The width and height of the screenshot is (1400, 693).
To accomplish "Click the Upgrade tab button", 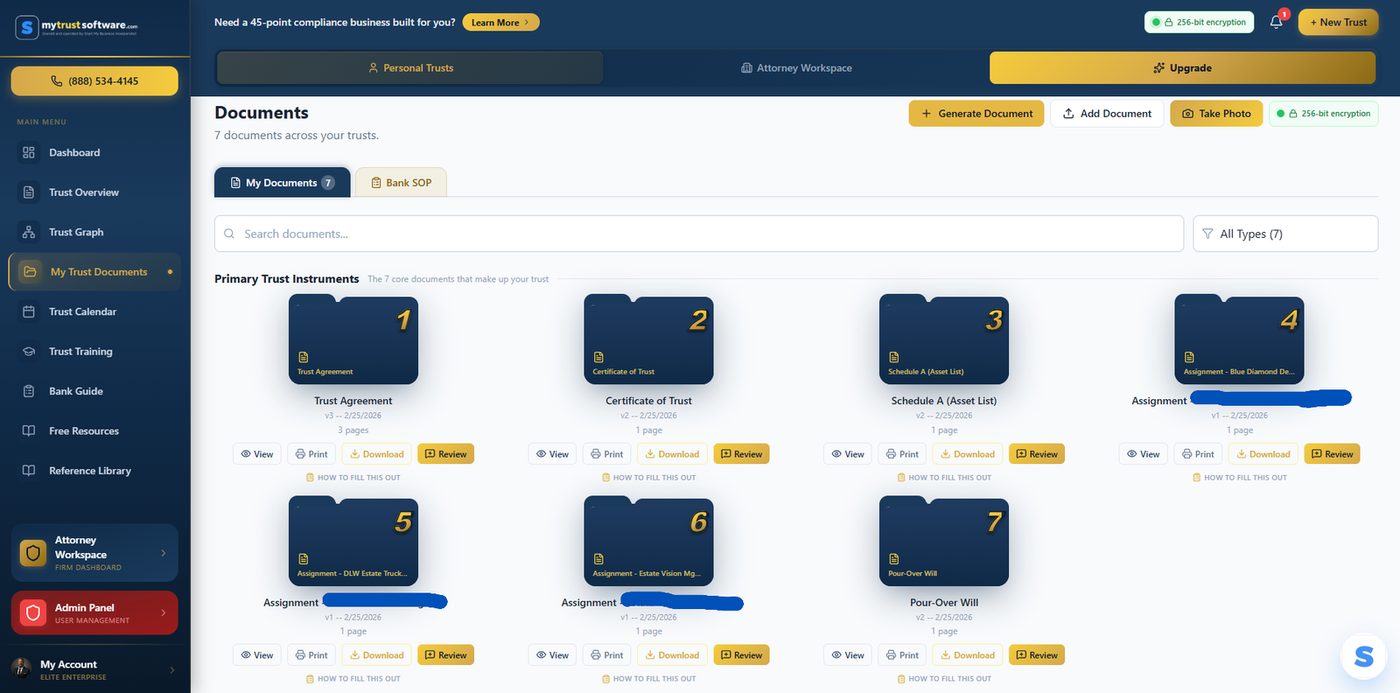I will pos(1182,68).
